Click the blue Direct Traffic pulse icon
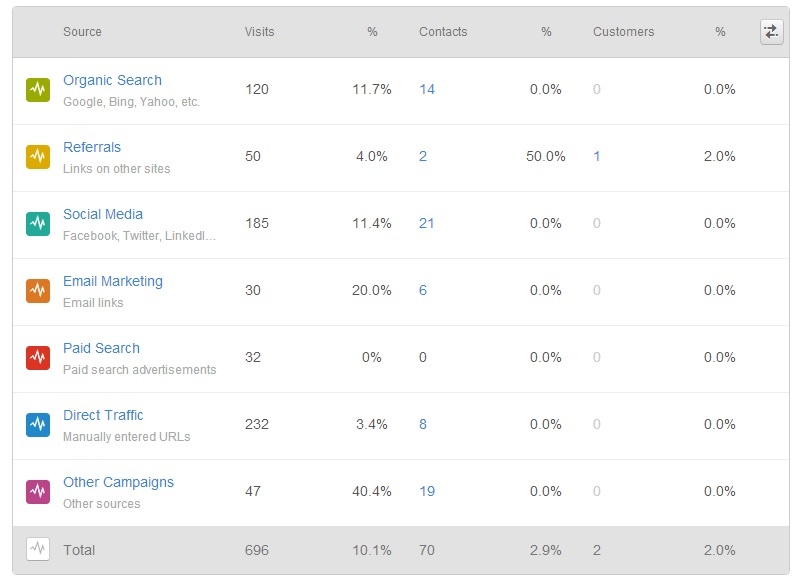 [x=38, y=424]
